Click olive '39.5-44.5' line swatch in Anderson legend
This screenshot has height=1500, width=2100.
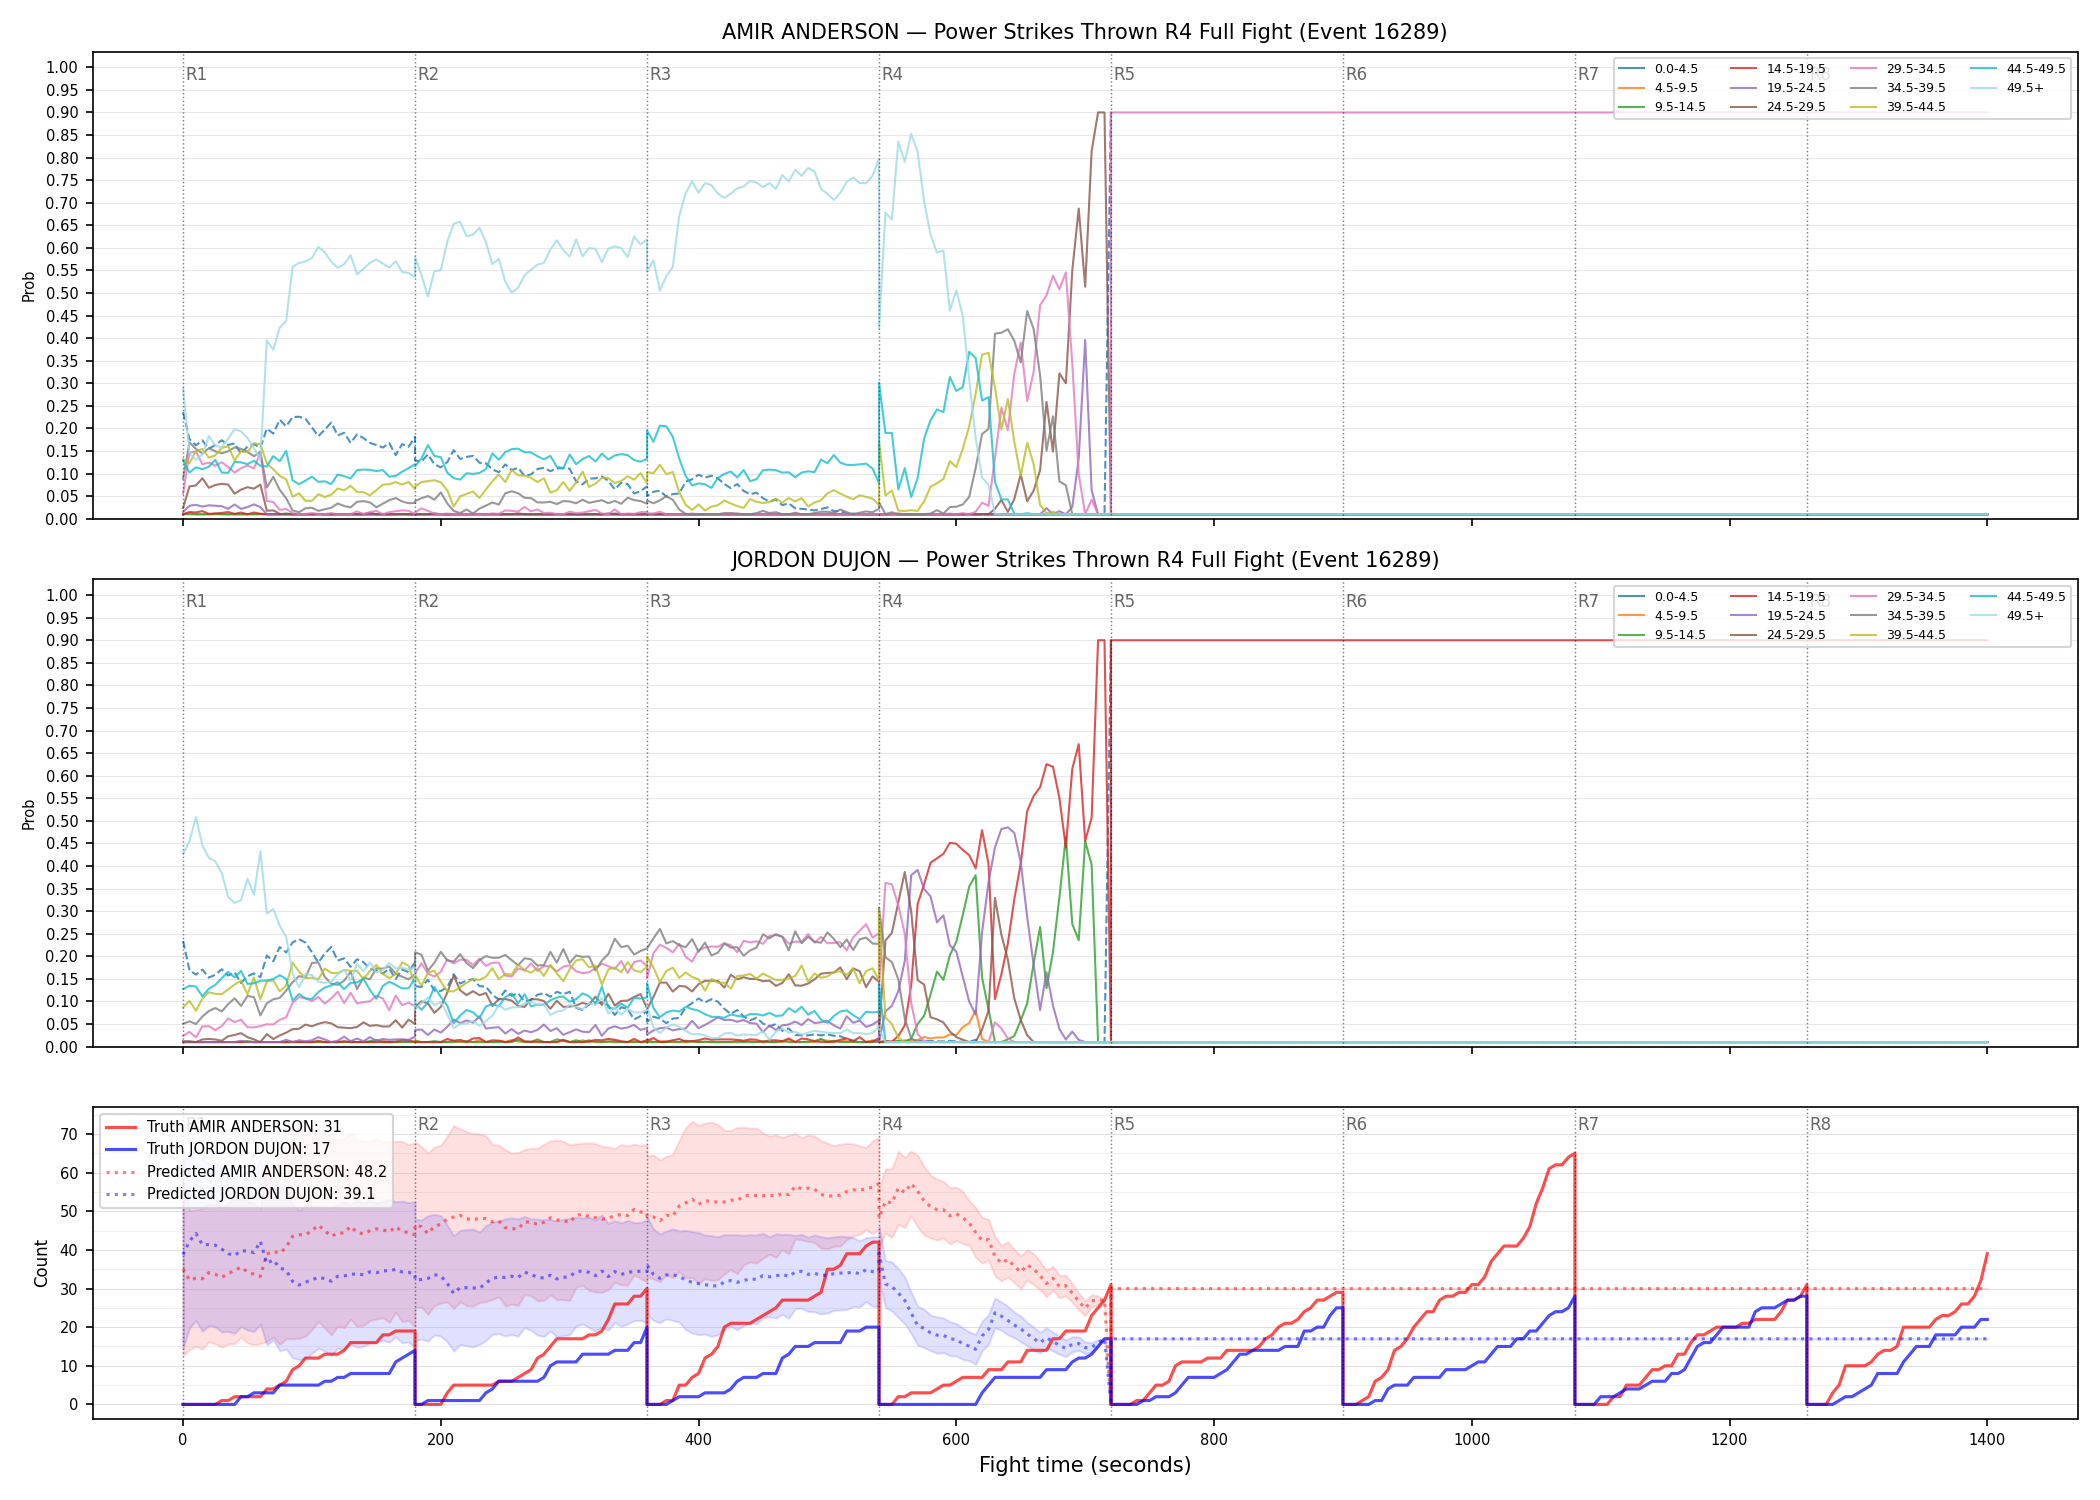[1863, 107]
